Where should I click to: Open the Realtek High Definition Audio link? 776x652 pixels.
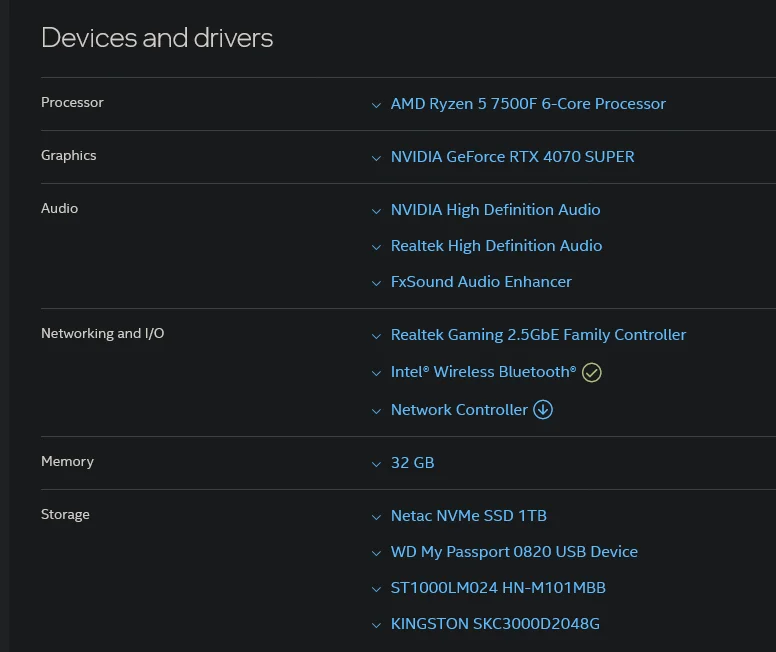pyautogui.click(x=496, y=246)
